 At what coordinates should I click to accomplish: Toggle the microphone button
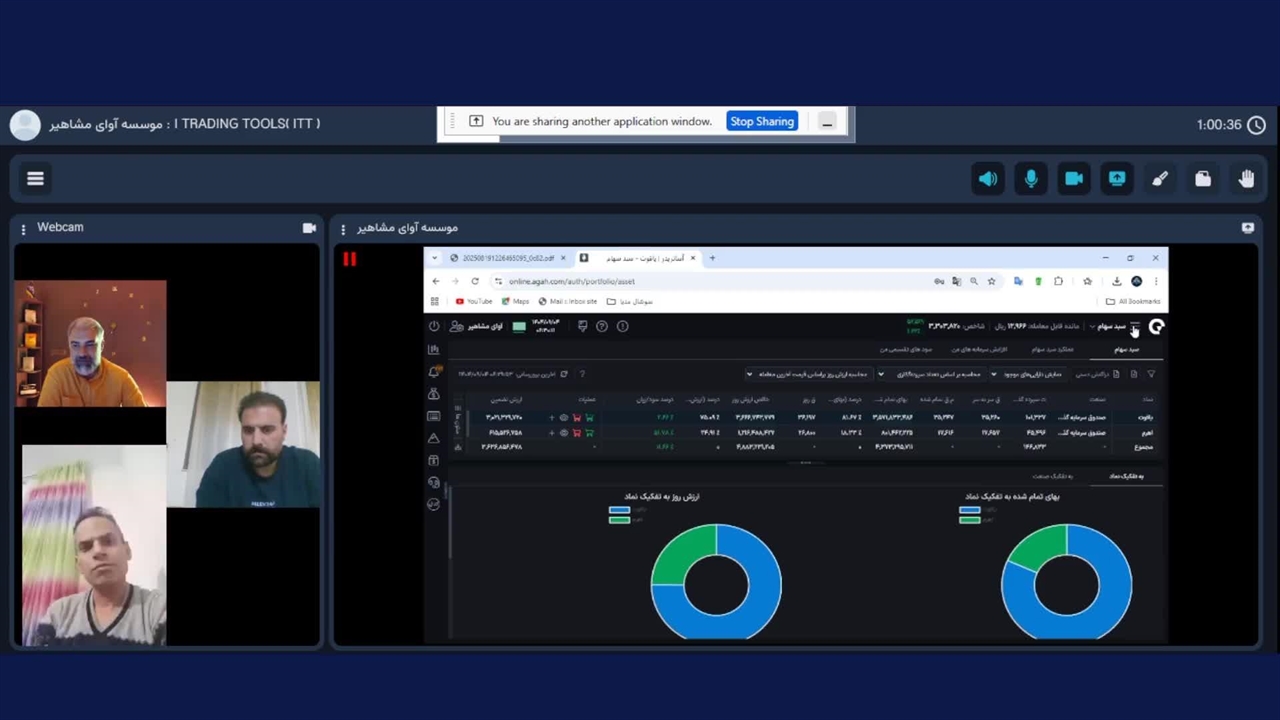pos(1031,179)
